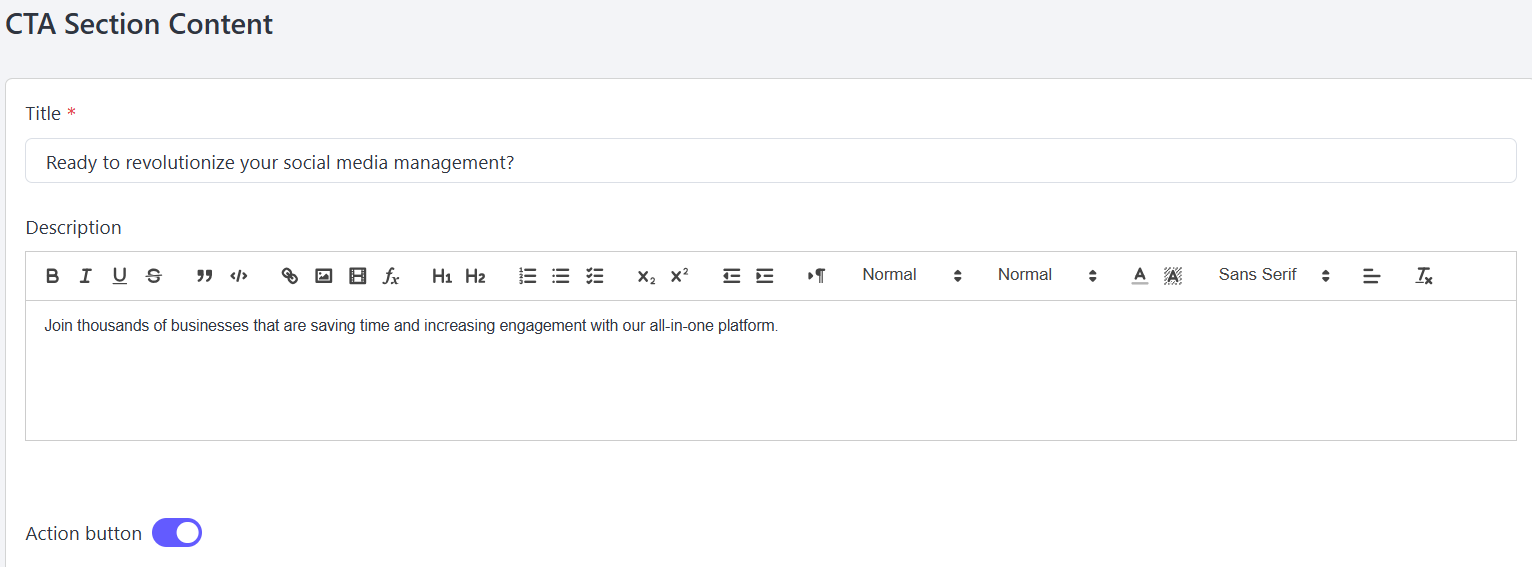Insert a hyperlink
Screen dimensions: 1532x567
[x=290, y=276]
